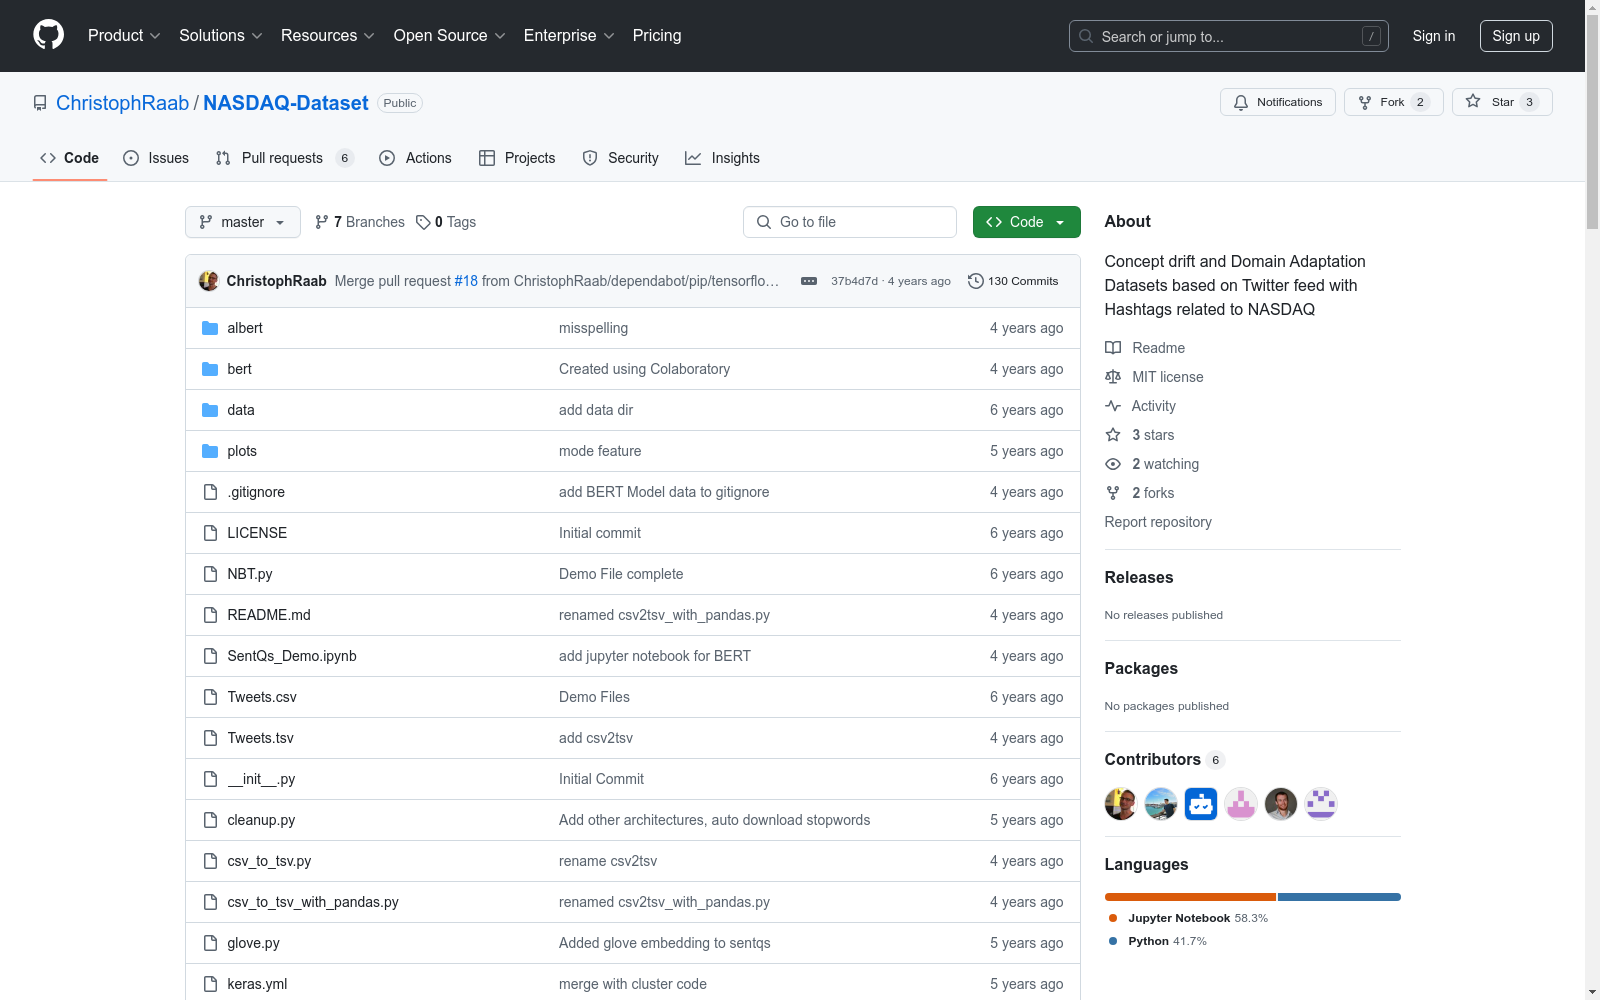Open the Pricing page

(x=657, y=35)
